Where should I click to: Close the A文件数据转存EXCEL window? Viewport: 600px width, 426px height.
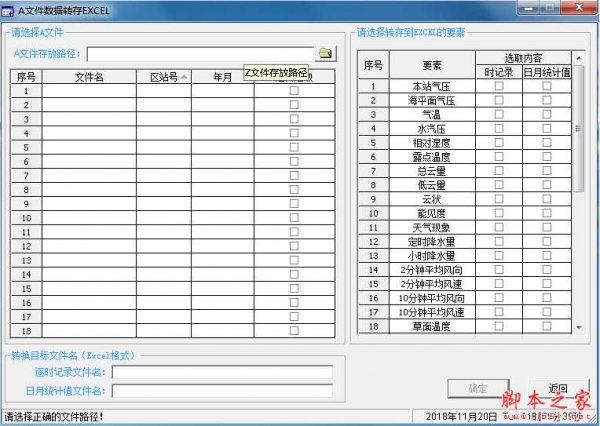click(579, 7)
